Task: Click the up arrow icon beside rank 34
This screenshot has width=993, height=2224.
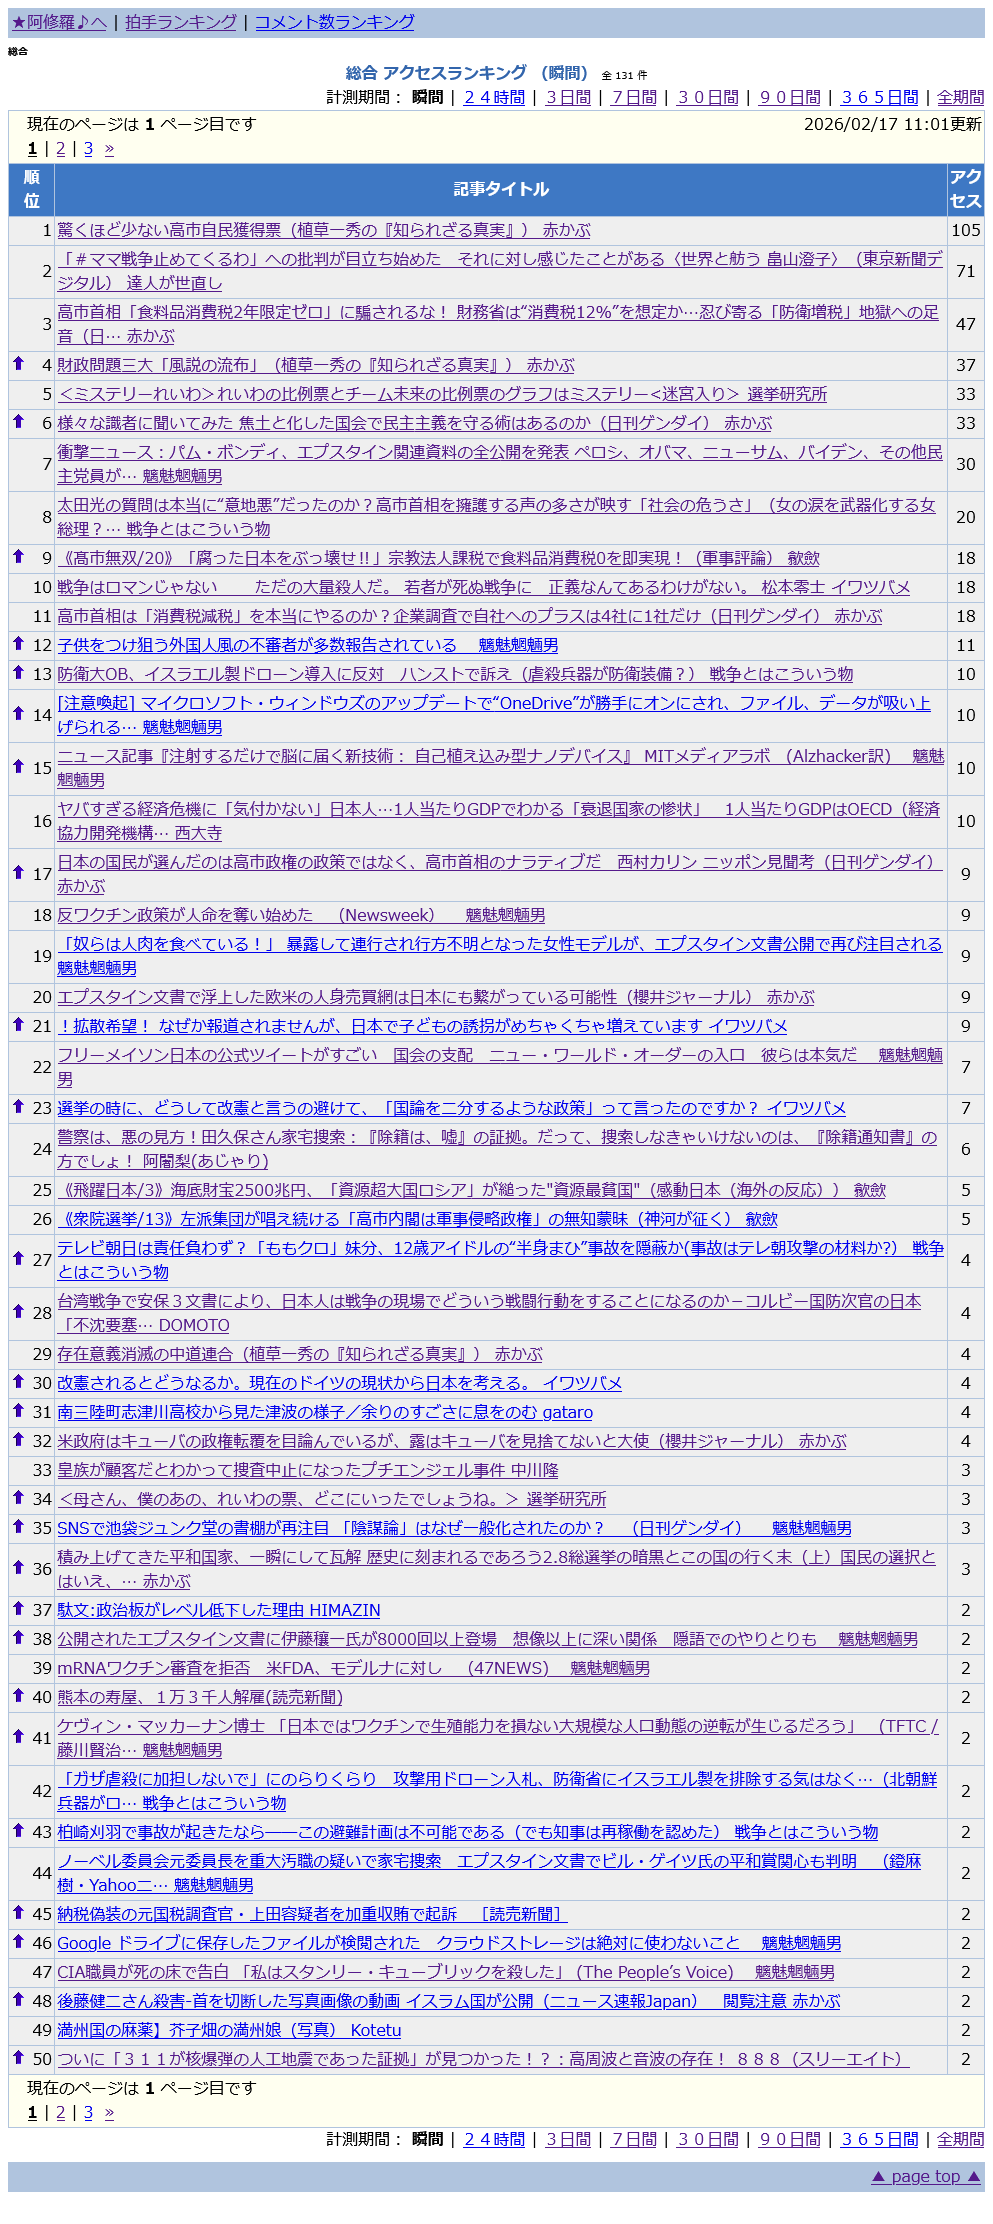Action: 18,1497
